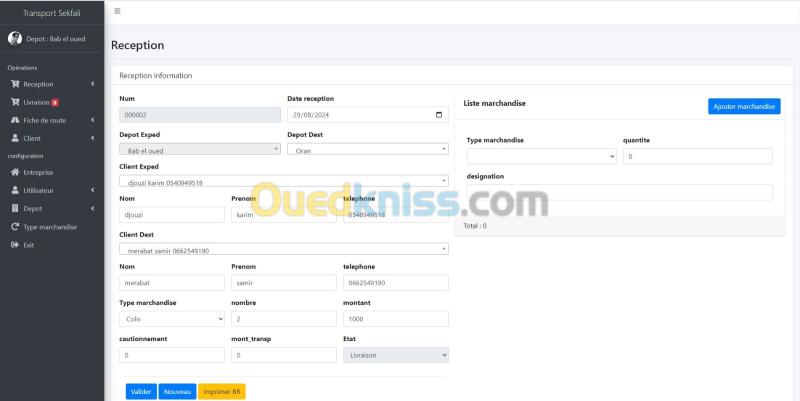
Task: Click the Imprimer BR button
Action: tap(222, 391)
